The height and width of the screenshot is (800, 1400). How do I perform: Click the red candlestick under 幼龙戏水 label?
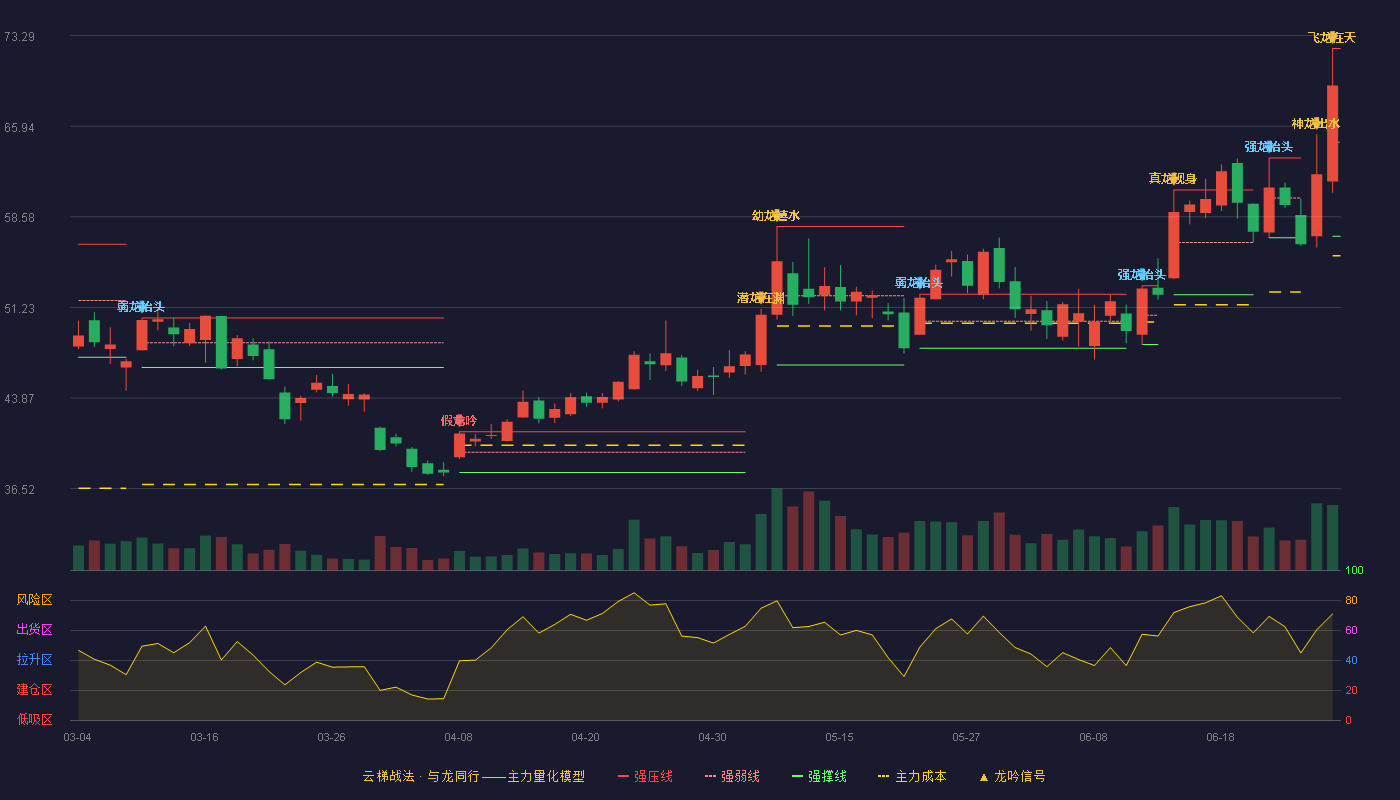tap(776, 288)
